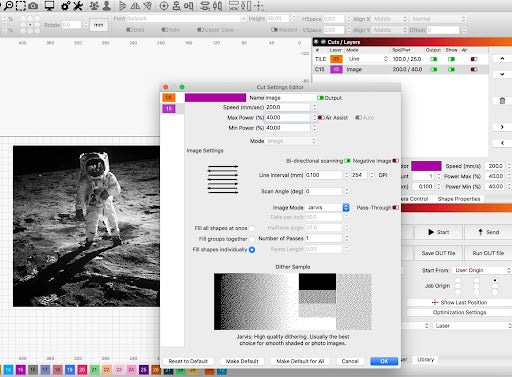Click the flip horizontal triangle icon
The width and height of the screenshot is (512, 377).
(x=122, y=6)
